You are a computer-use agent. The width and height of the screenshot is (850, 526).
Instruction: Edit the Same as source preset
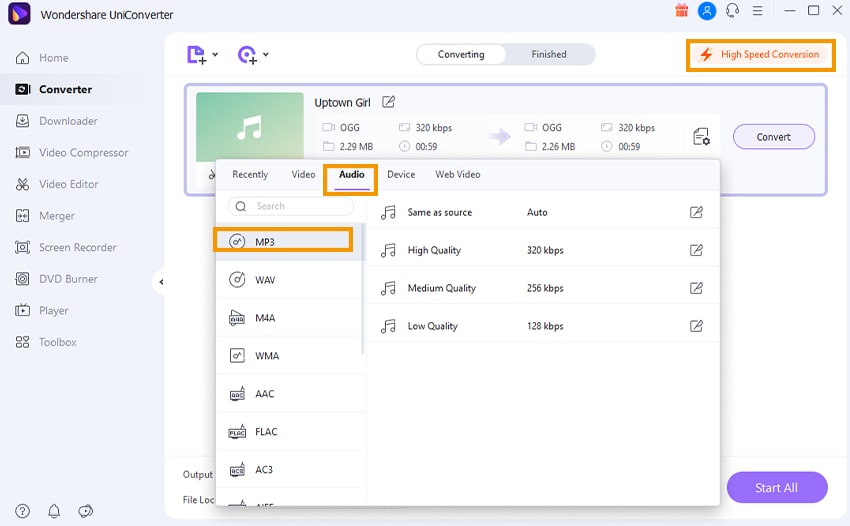point(696,212)
